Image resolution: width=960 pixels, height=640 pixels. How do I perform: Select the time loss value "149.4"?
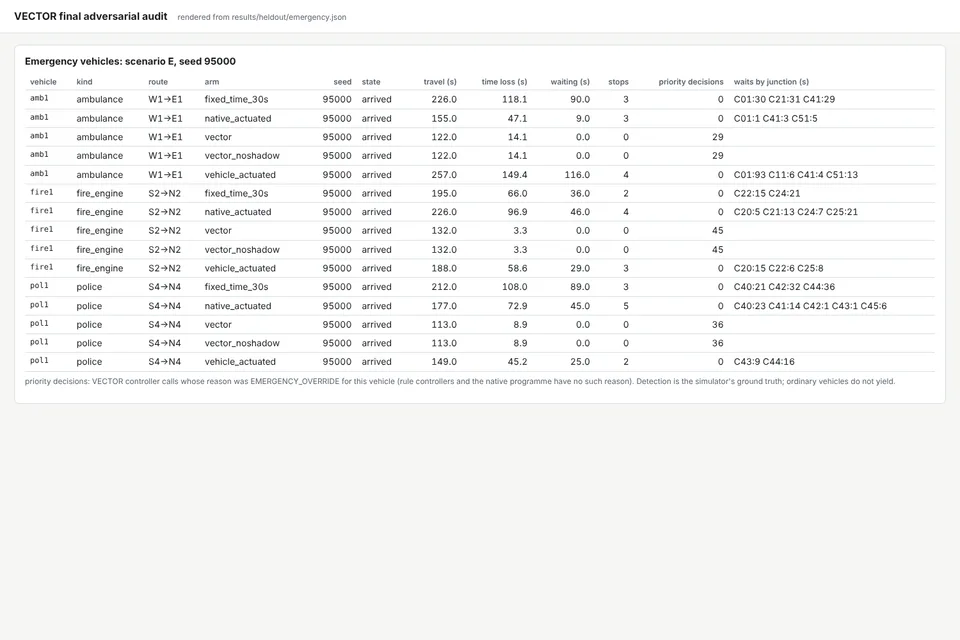pos(515,175)
